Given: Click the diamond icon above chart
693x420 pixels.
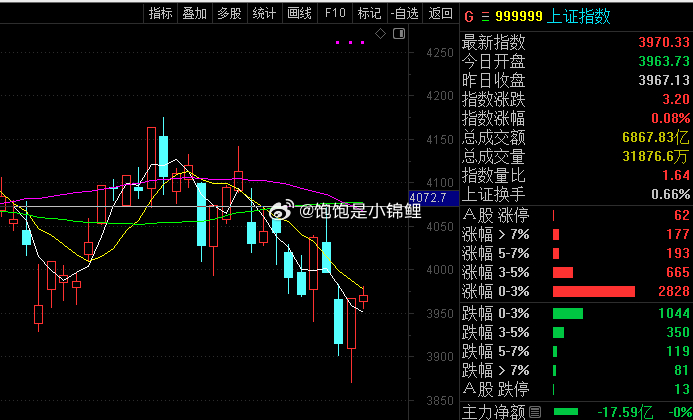Looking at the screenshot, I should 381,34.
